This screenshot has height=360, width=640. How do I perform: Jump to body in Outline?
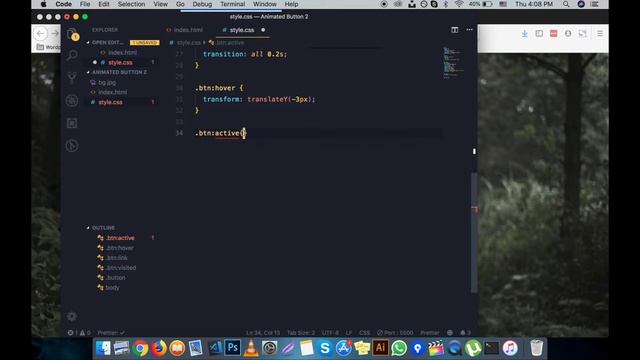pos(112,288)
